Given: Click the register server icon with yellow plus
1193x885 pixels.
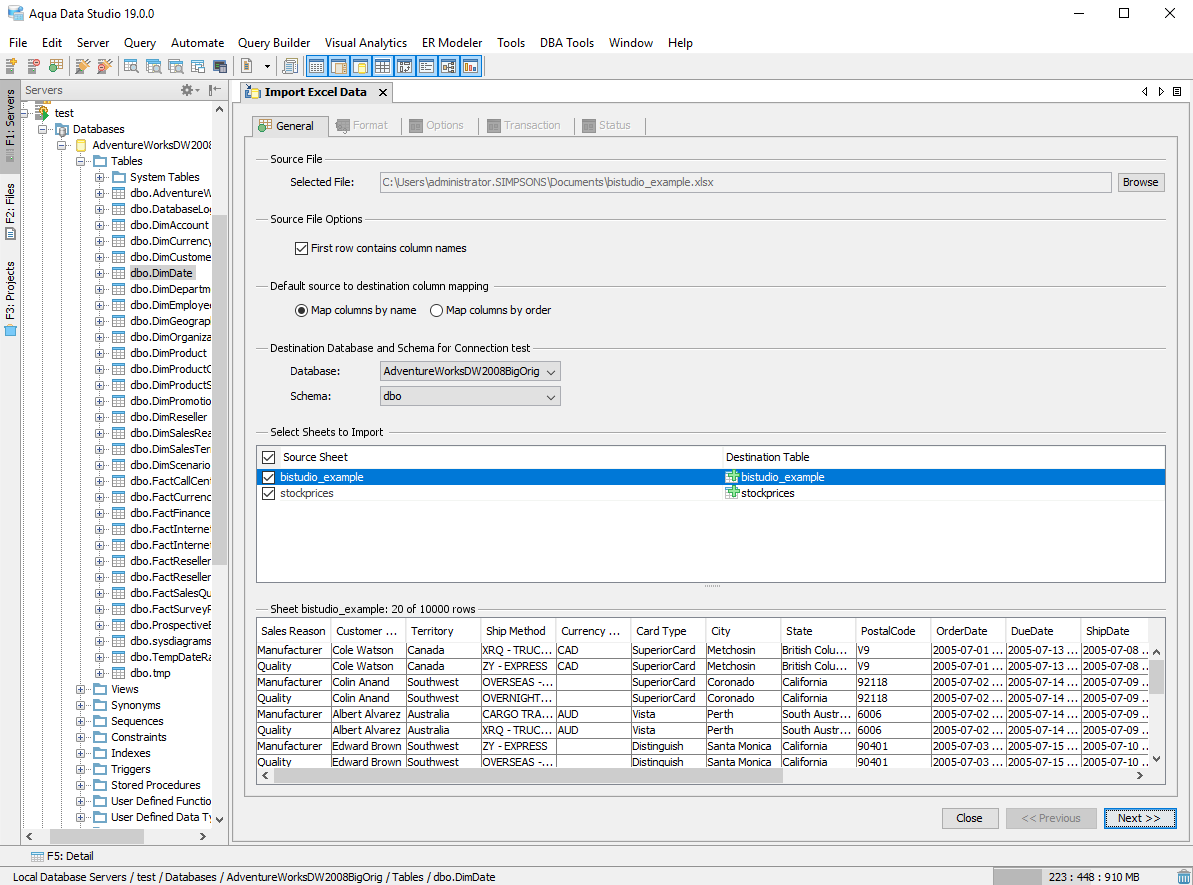Looking at the screenshot, I should 11,66.
